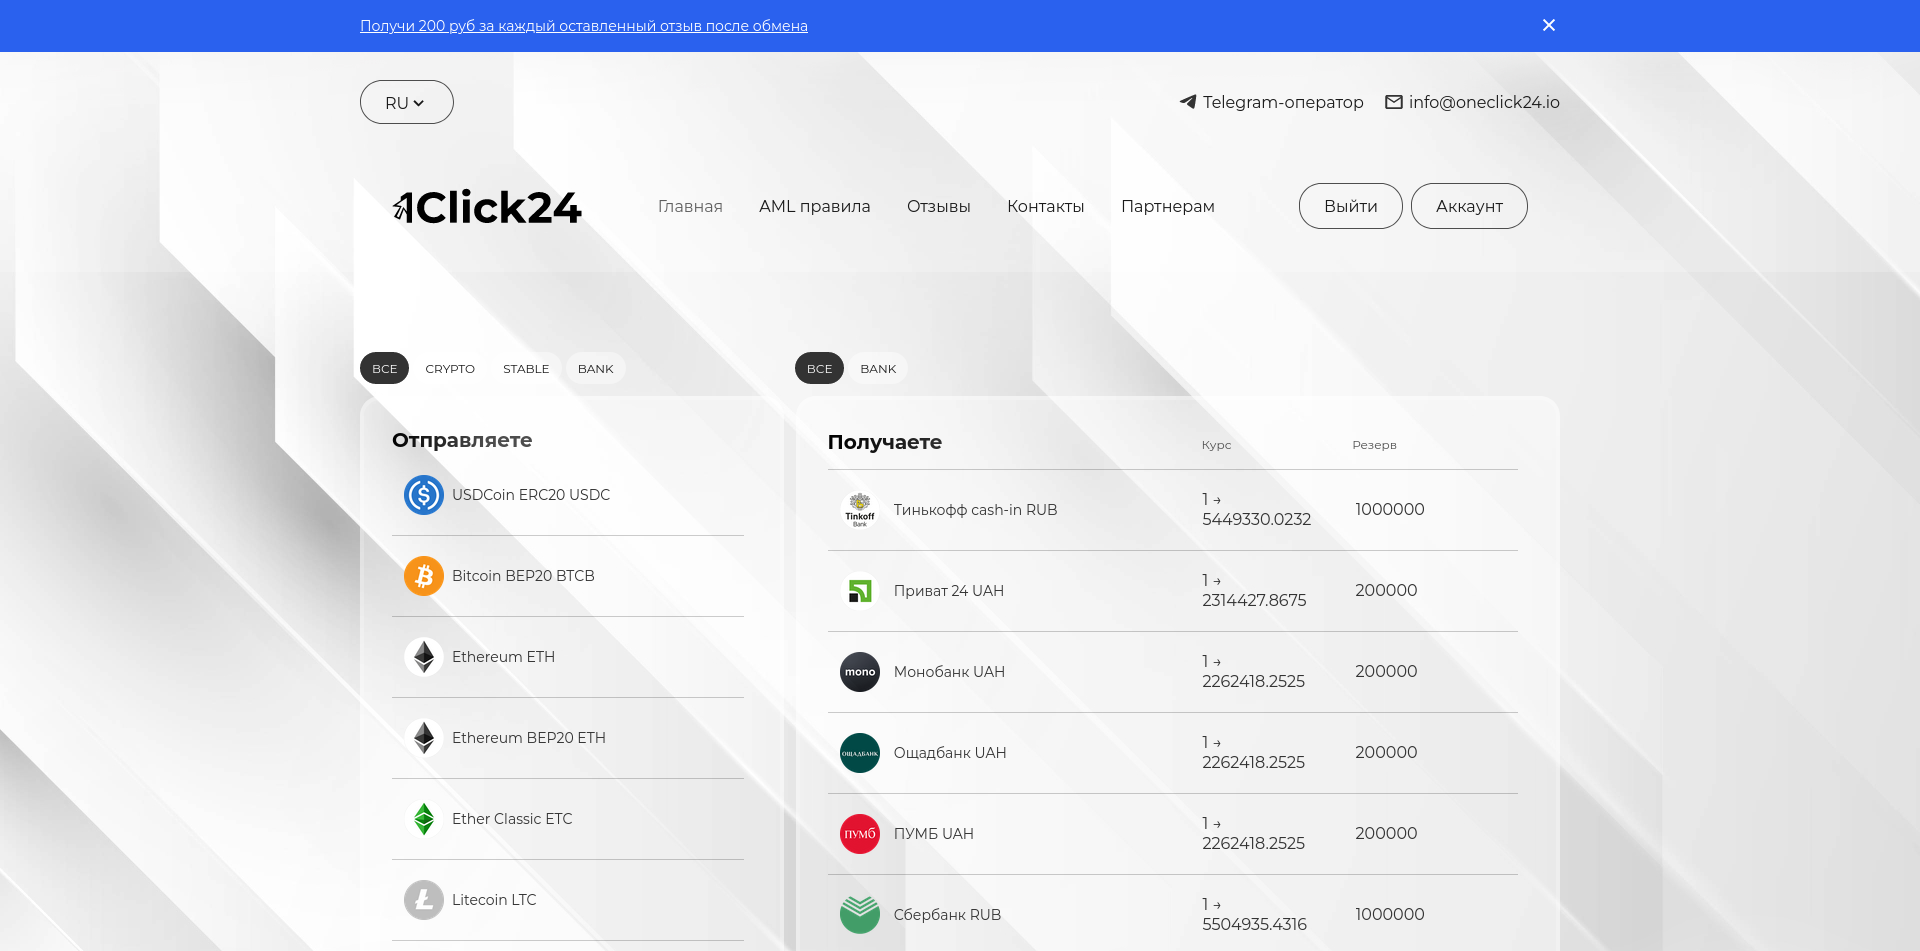Open the Отзывы page
The image size is (1920, 951).
[939, 206]
